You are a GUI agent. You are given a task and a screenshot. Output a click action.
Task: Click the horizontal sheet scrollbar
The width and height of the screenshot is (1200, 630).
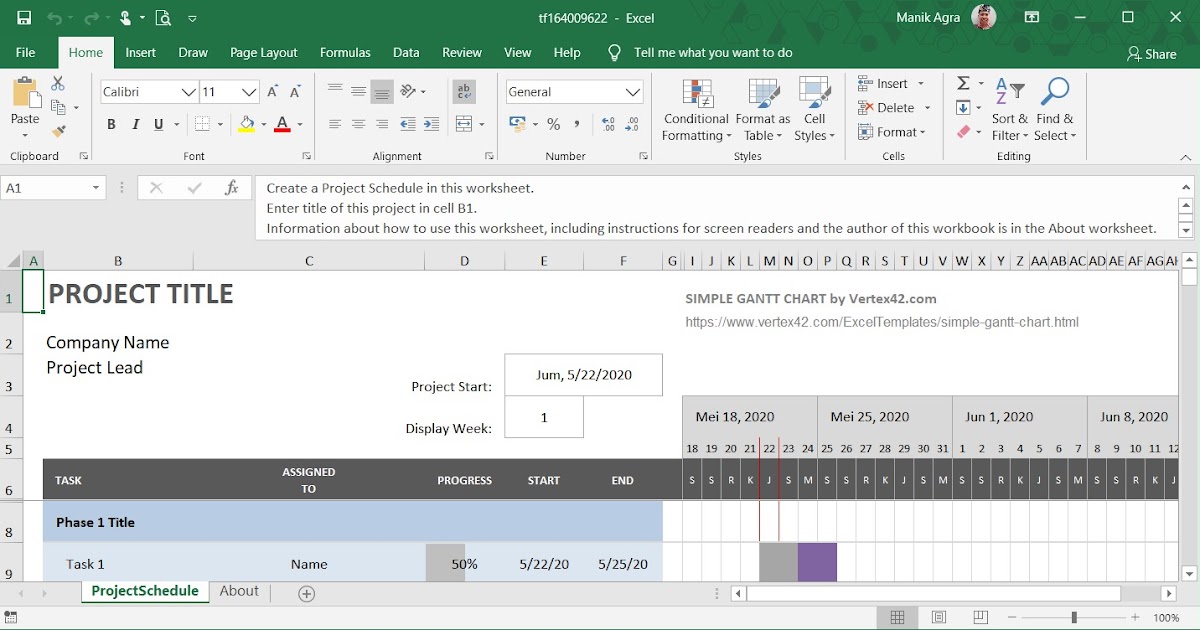pos(932,593)
